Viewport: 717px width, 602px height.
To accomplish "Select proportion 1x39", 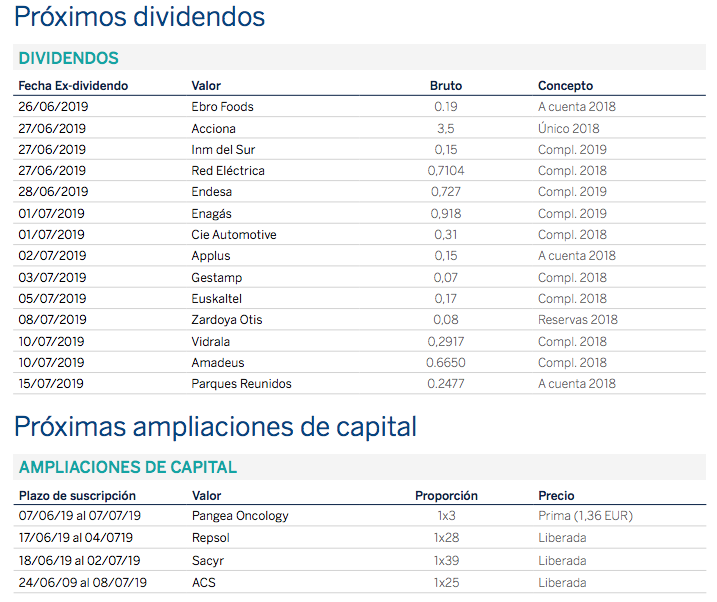I will [446, 560].
